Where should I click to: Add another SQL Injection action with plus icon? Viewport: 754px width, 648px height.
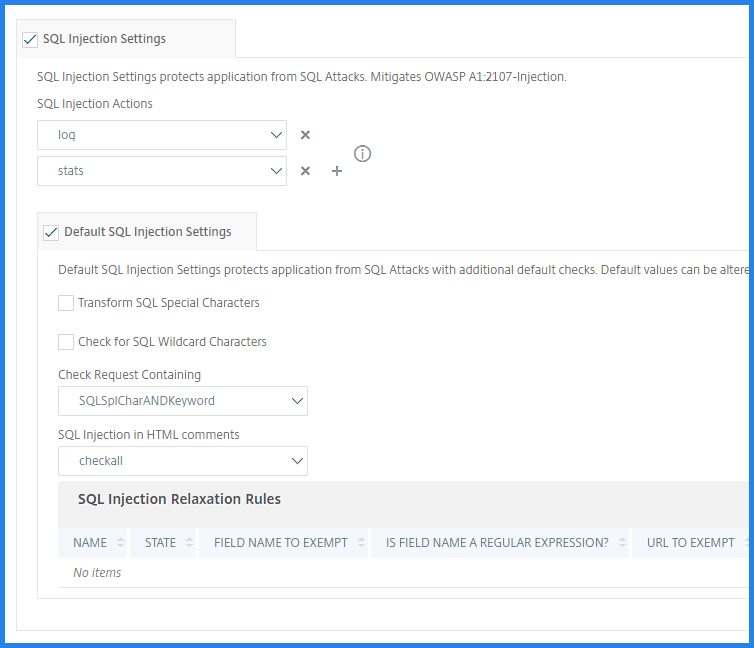click(x=337, y=171)
